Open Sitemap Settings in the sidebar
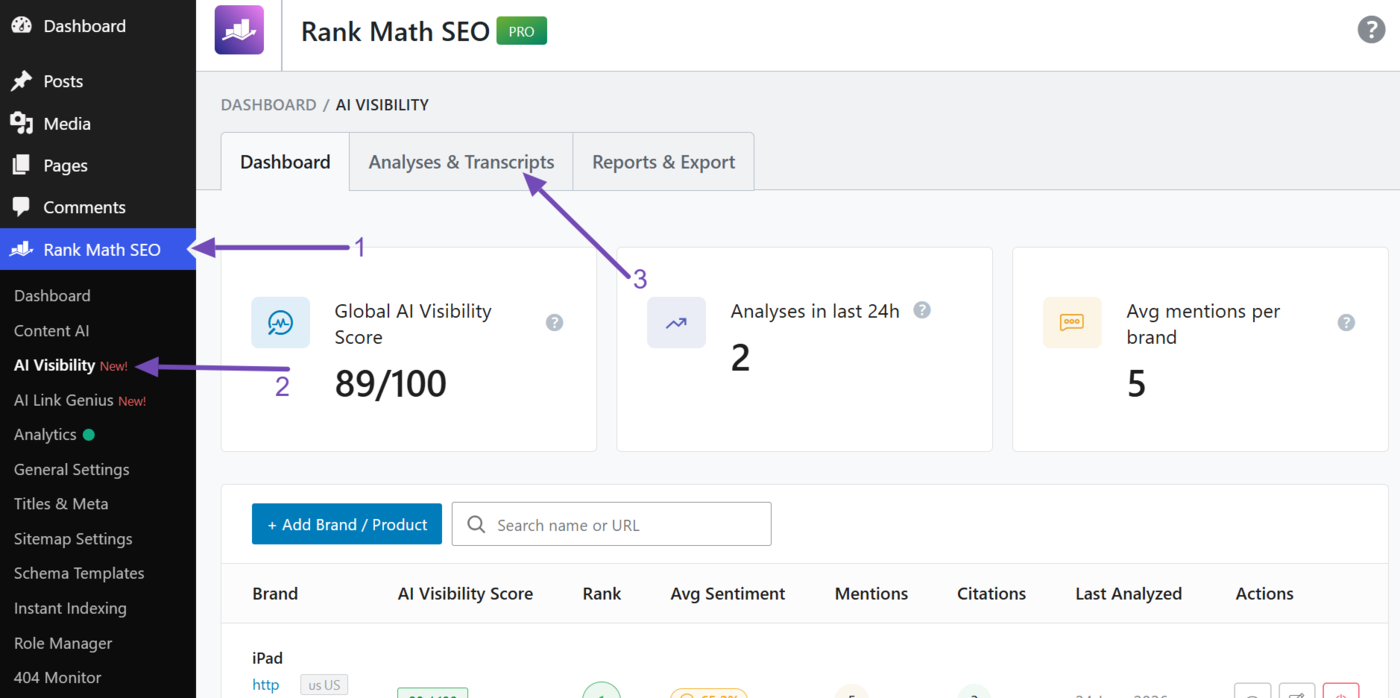Screen dimensions: 1400x698 pos(73,539)
